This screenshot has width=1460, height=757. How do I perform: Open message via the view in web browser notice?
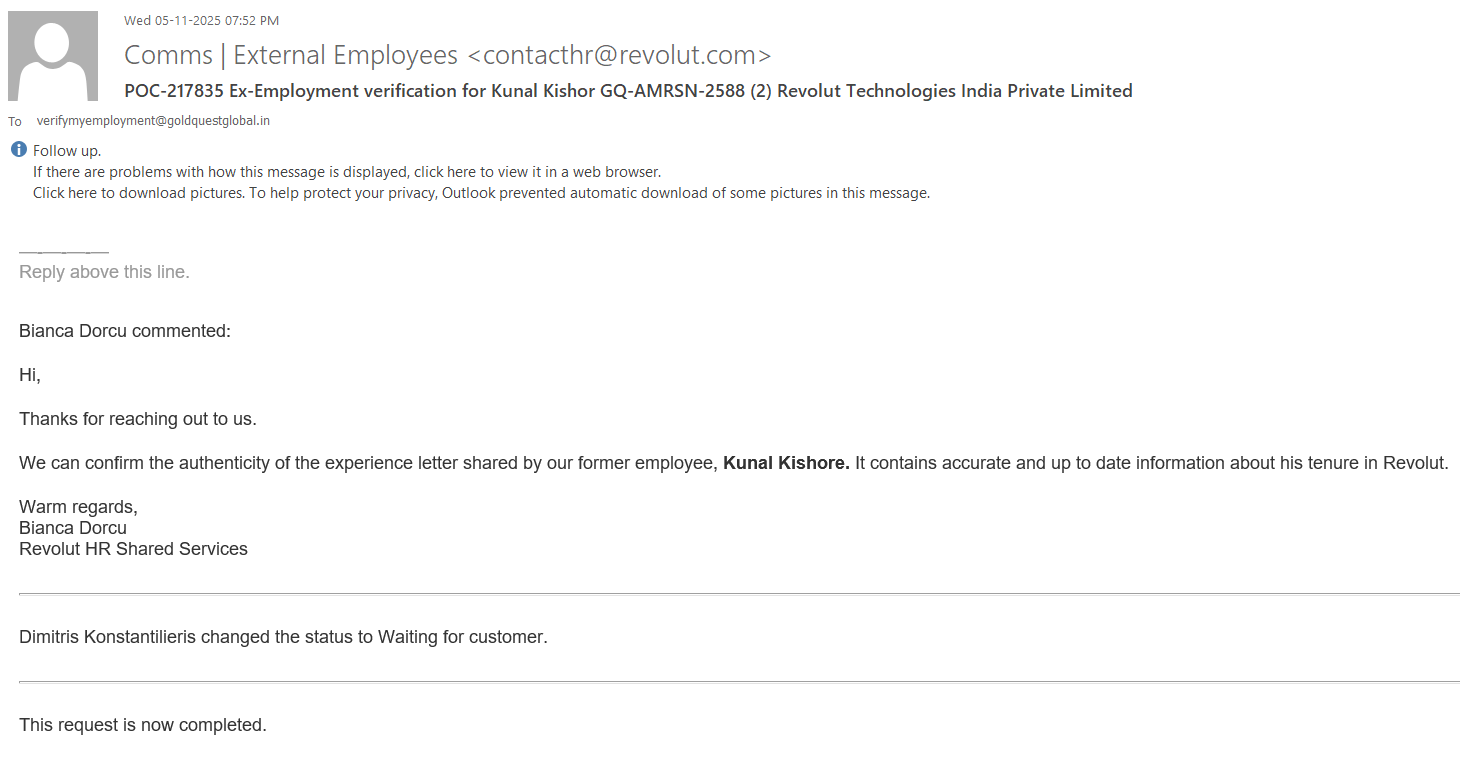coord(347,172)
